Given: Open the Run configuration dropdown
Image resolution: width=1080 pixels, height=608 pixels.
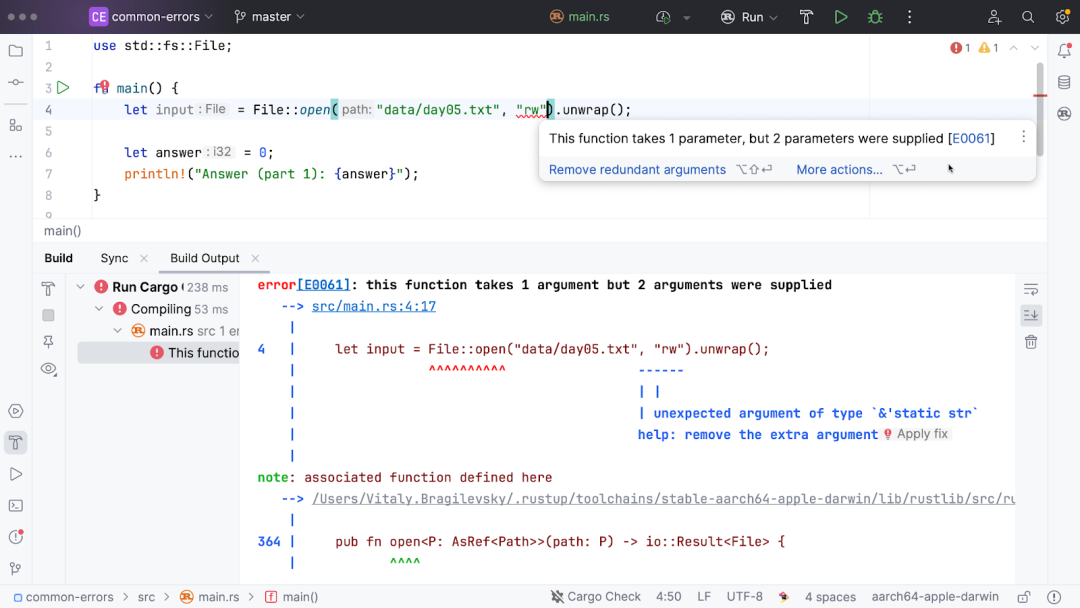Looking at the screenshot, I should [x=749, y=17].
